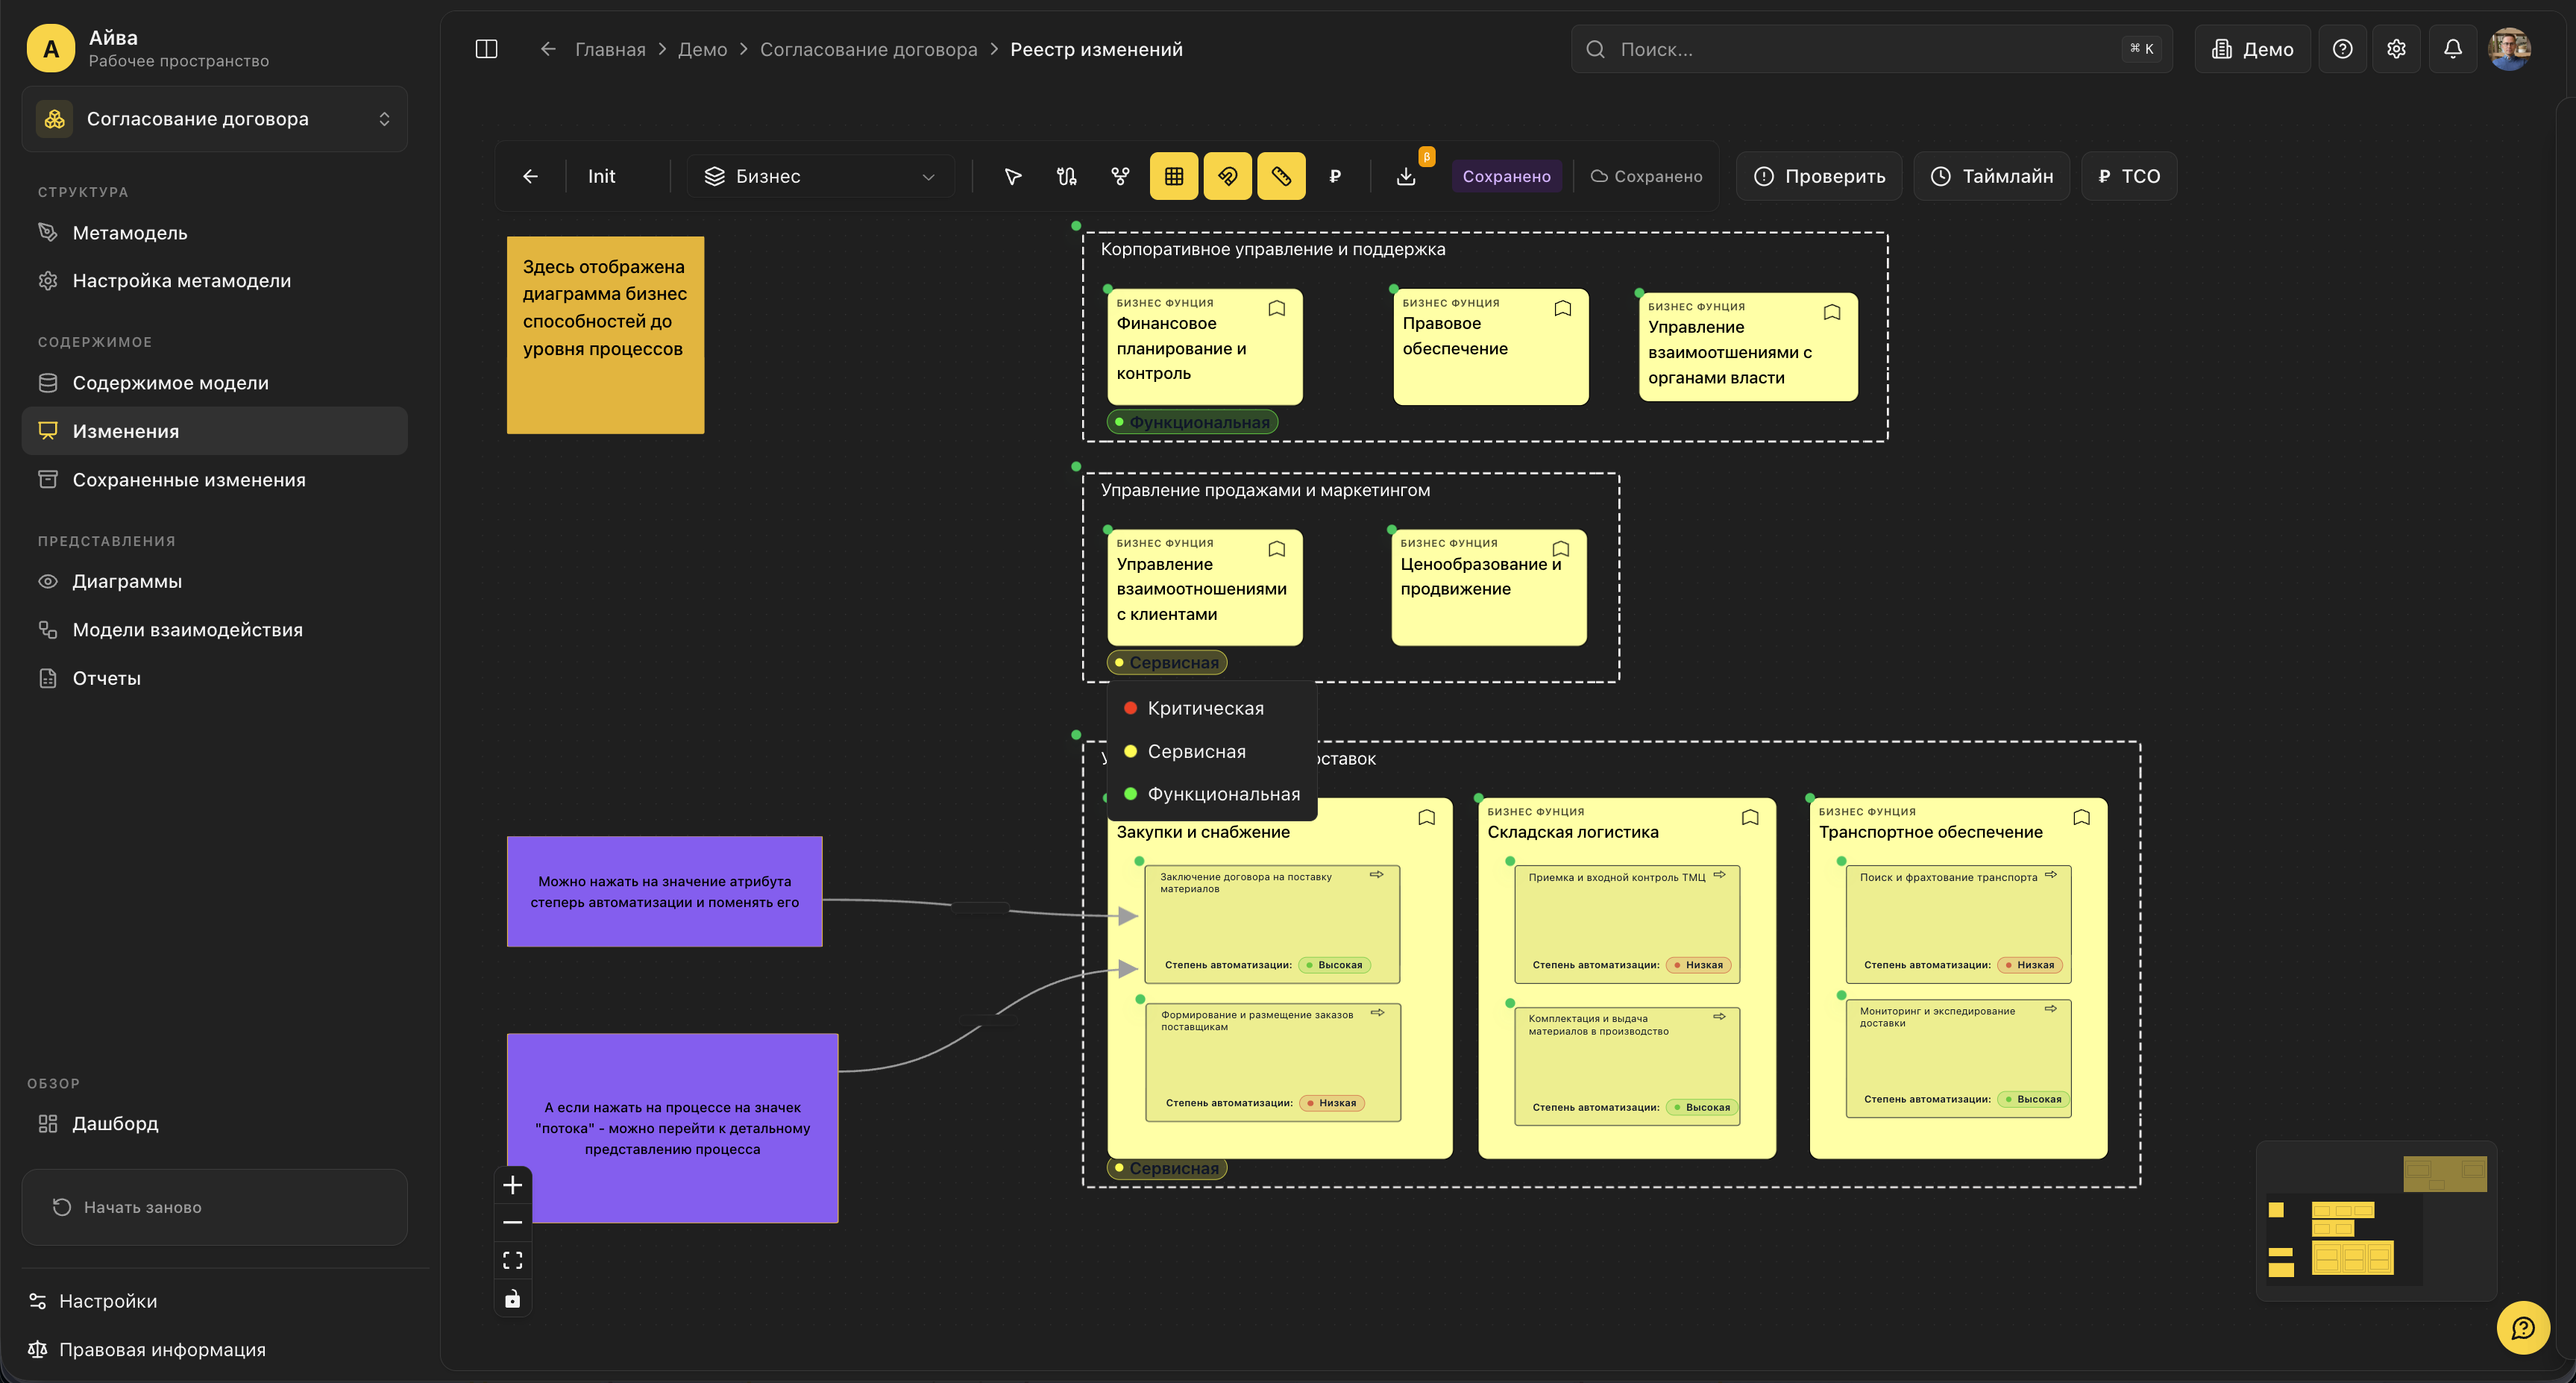Open flow arrow on Заключение договора на поставку
Screen dimensions: 2576x1383
(x=1377, y=875)
